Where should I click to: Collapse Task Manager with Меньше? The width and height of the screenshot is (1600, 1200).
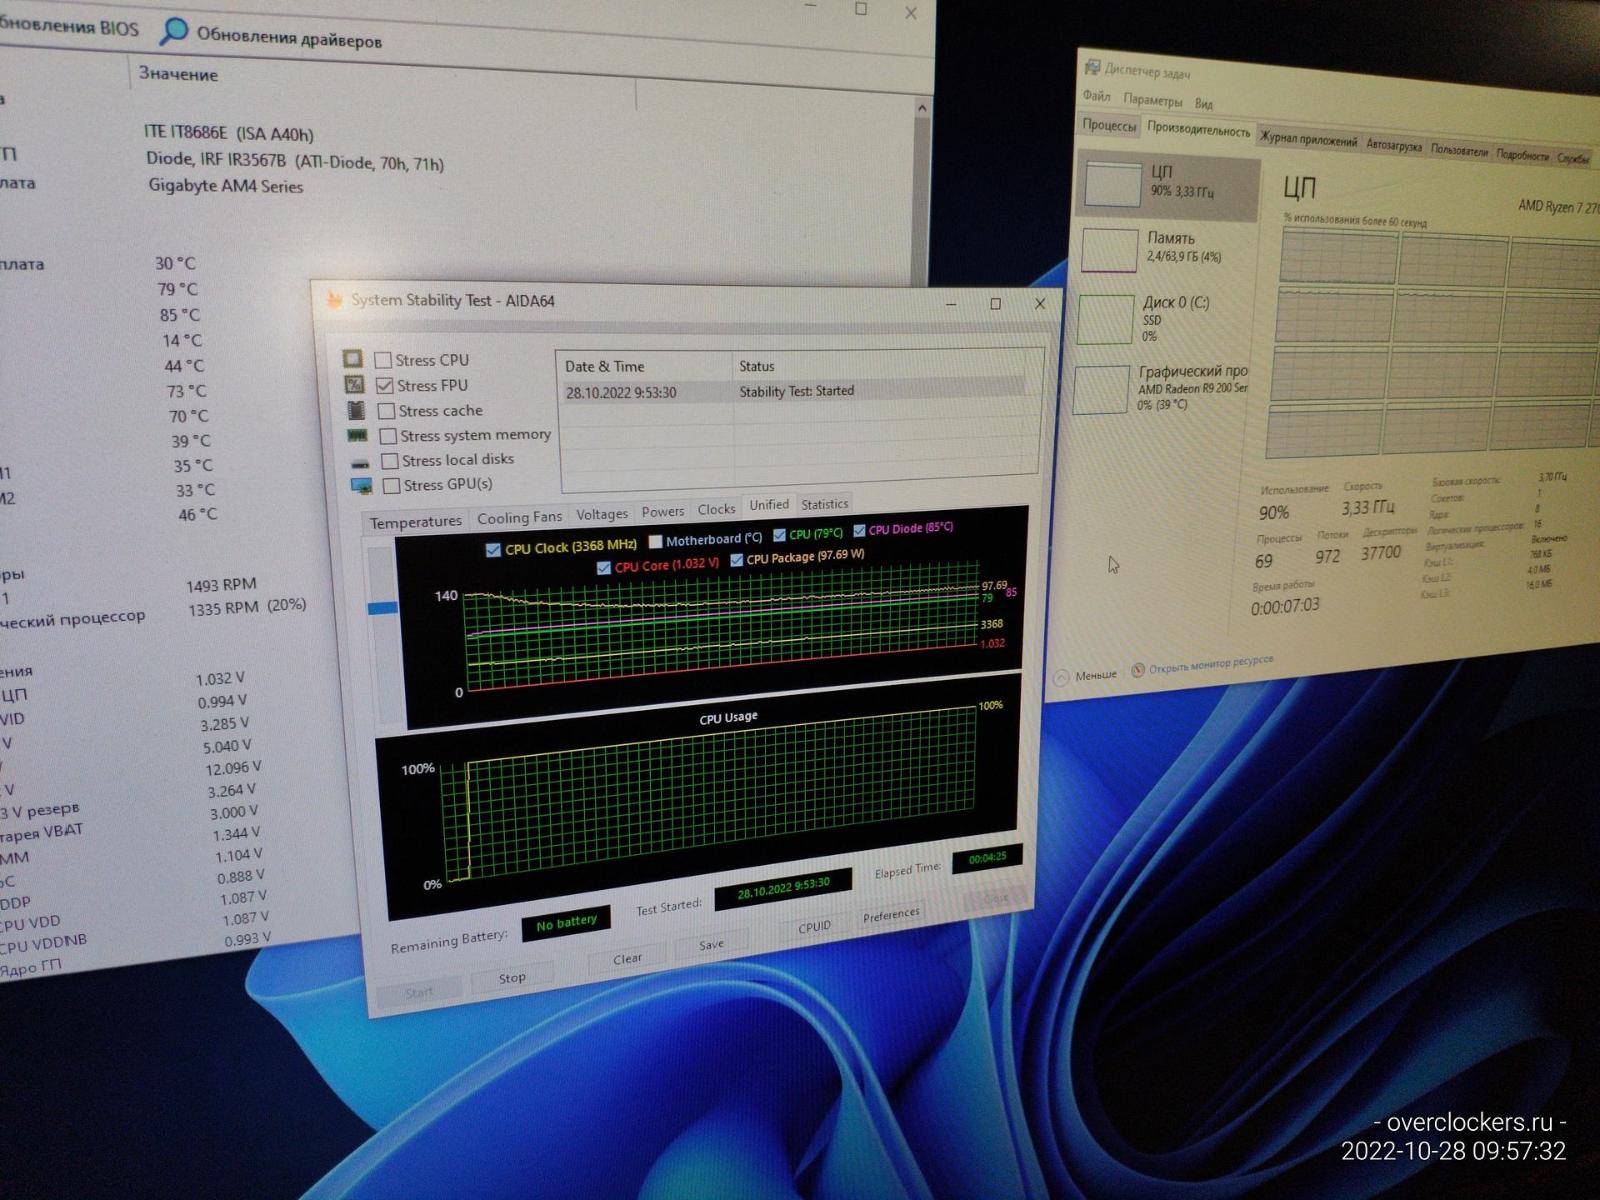(x=1087, y=676)
